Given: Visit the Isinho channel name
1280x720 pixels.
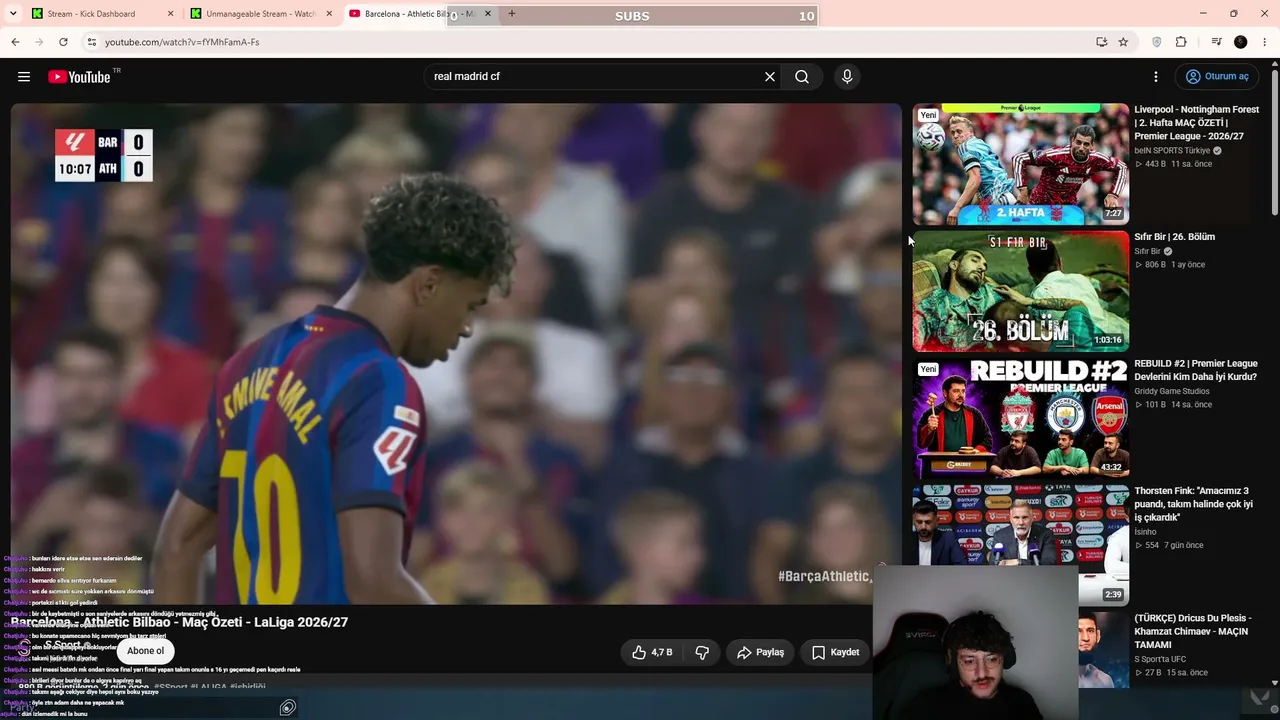Looking at the screenshot, I should click(x=1146, y=532).
